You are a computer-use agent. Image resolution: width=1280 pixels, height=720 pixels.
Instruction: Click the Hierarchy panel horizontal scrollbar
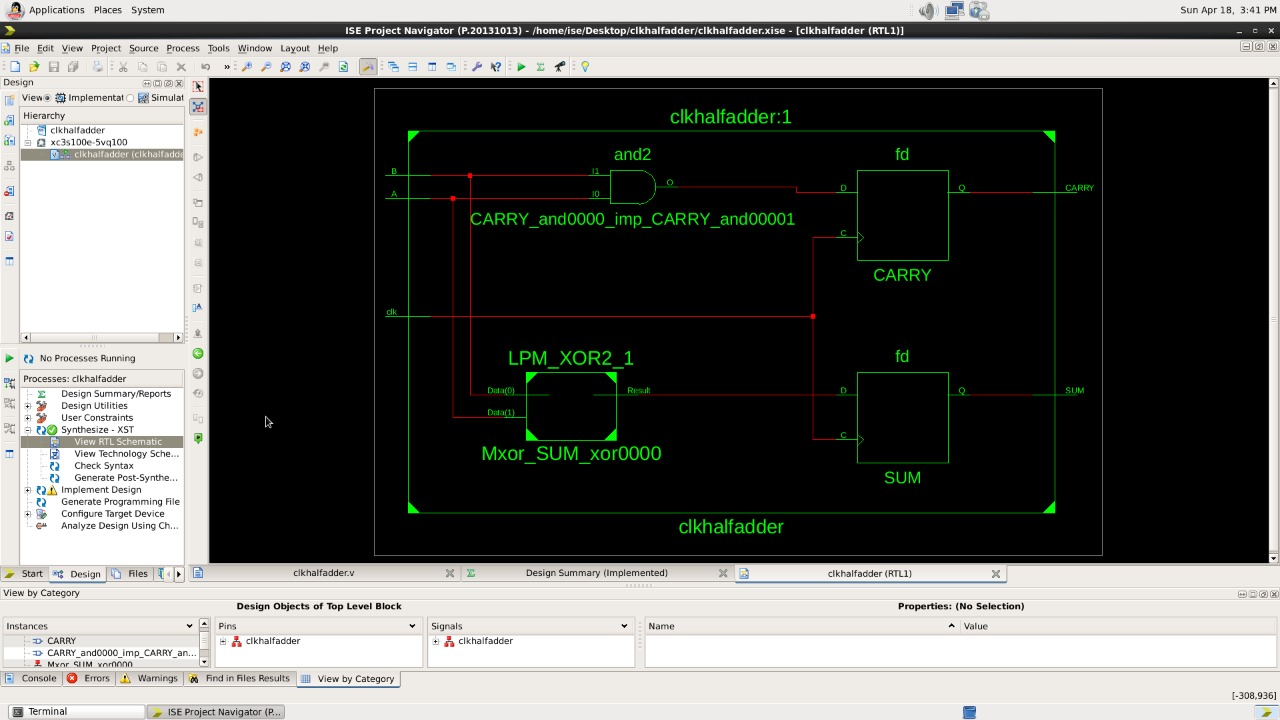click(95, 338)
